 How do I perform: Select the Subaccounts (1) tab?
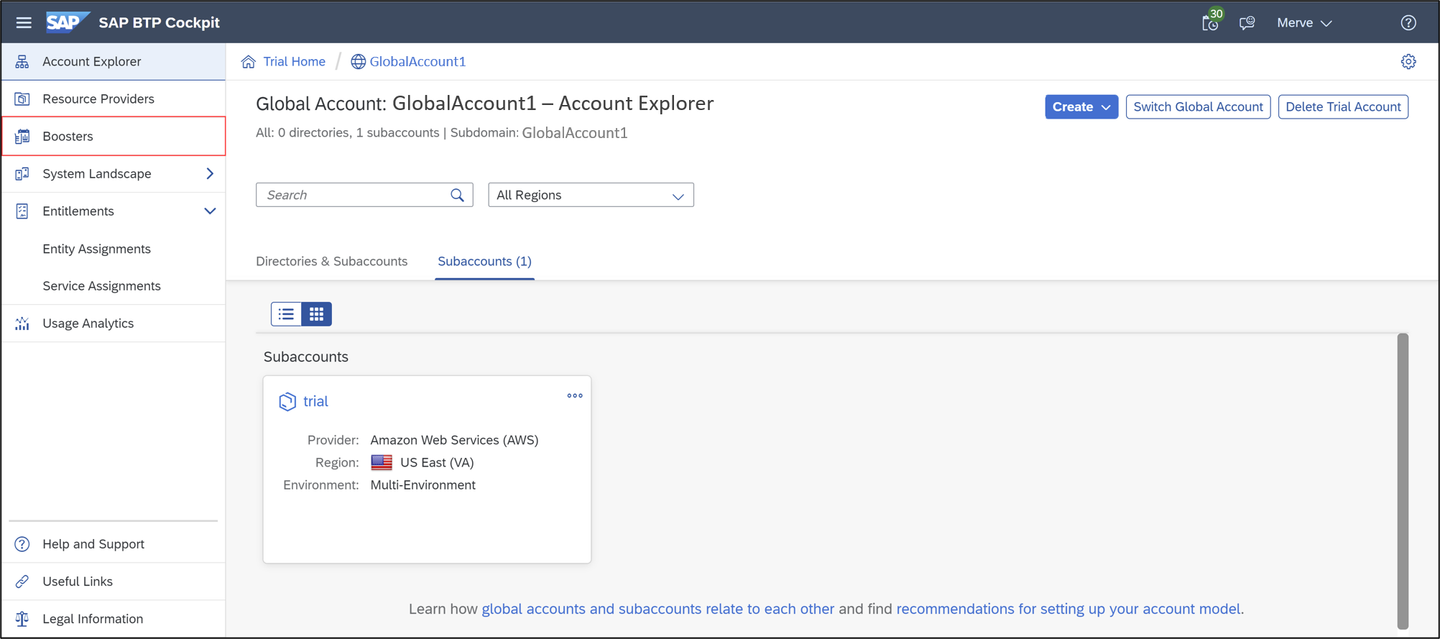[485, 261]
